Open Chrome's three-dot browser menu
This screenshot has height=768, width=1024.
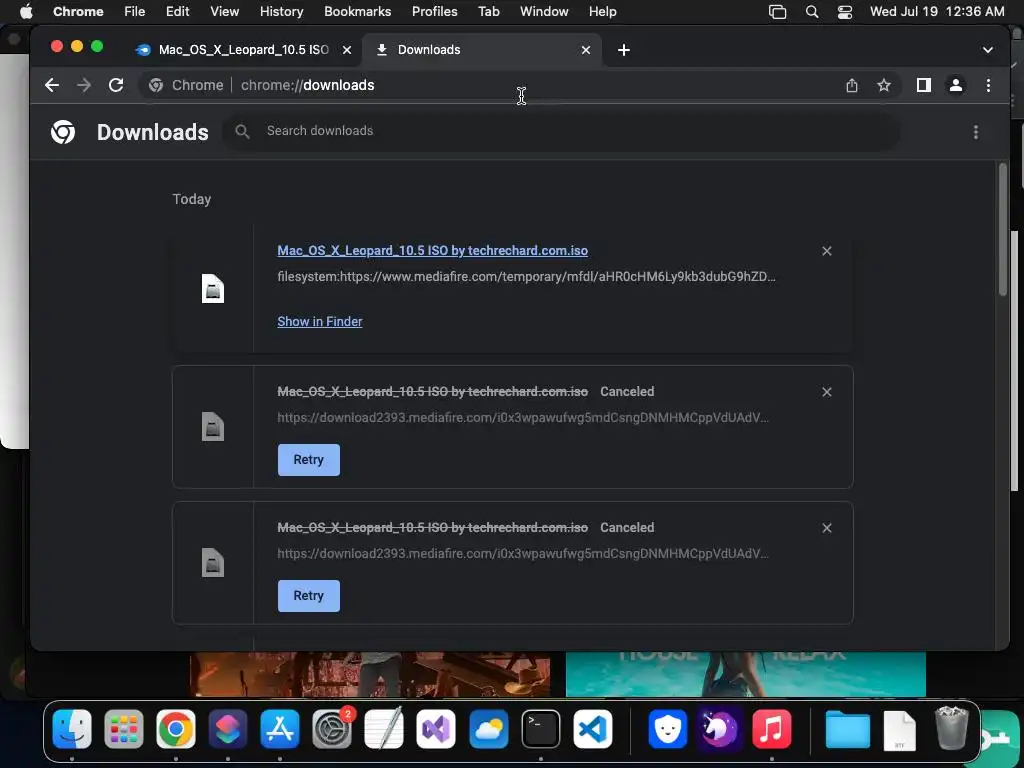(988, 85)
